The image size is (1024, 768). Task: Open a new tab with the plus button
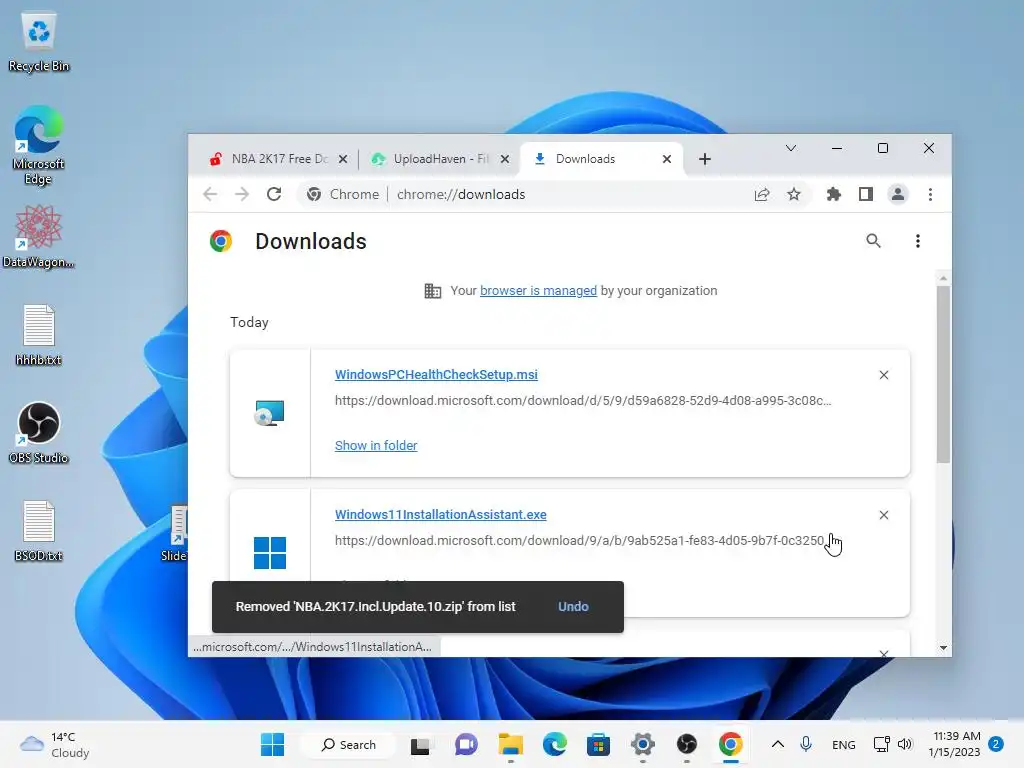coord(705,159)
